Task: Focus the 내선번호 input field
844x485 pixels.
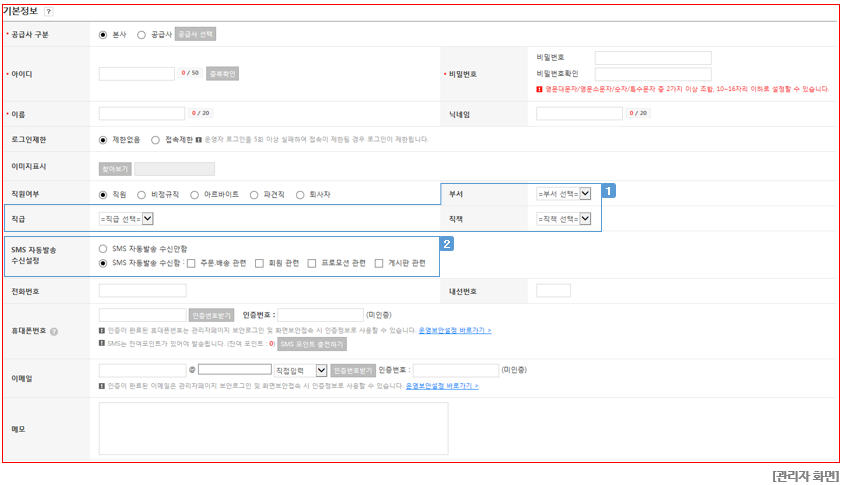Action: coord(553,291)
